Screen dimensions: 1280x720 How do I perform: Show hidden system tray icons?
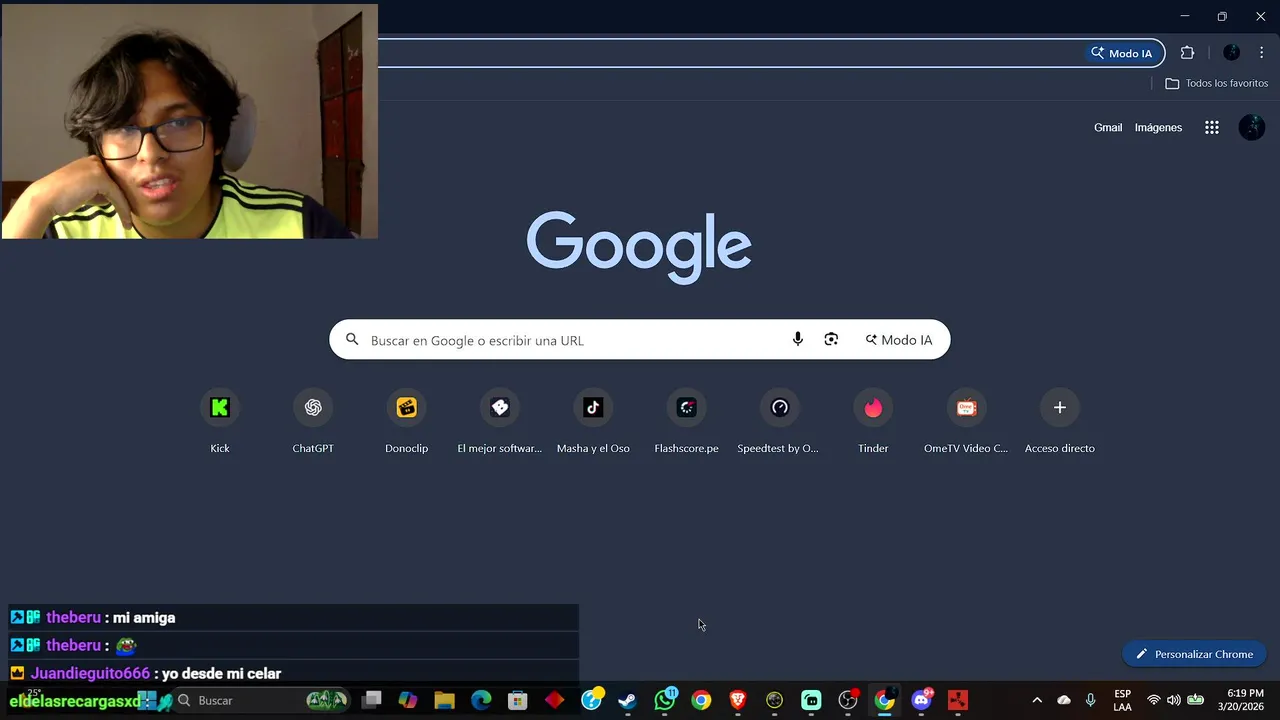pyautogui.click(x=1037, y=700)
